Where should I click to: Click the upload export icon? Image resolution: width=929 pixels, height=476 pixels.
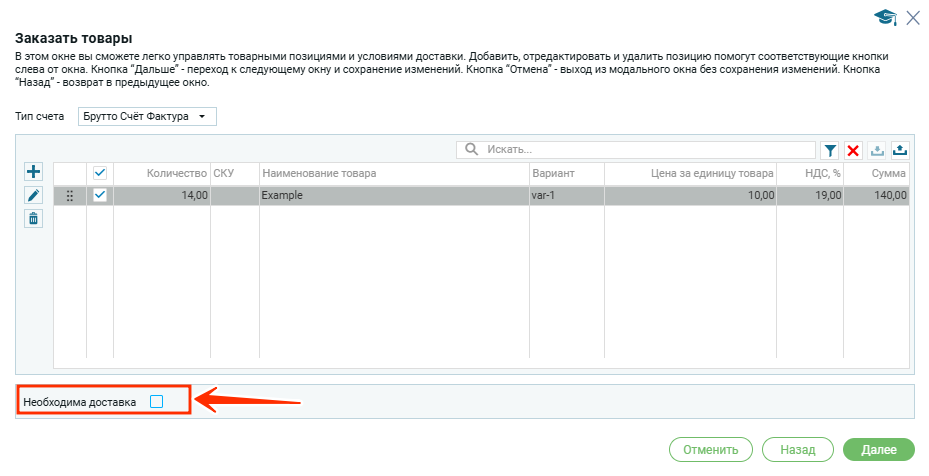(900, 150)
